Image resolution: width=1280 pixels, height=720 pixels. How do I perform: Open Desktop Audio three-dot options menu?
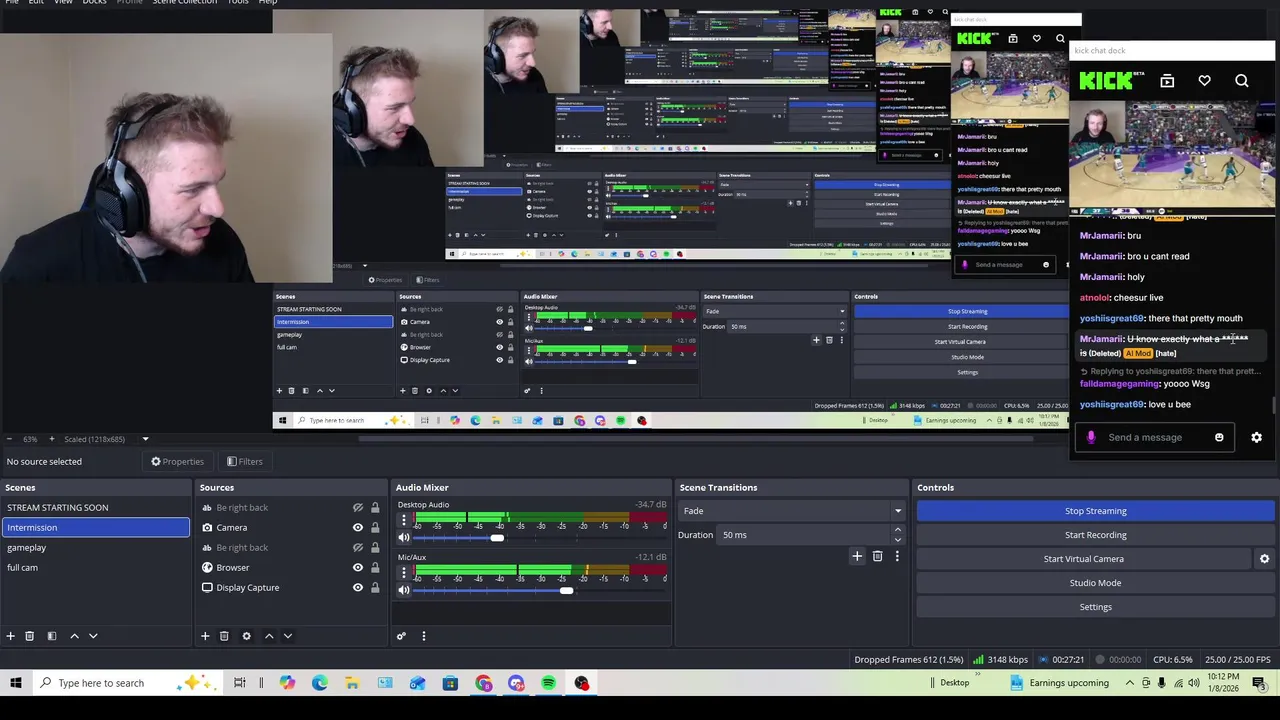pyautogui.click(x=404, y=521)
